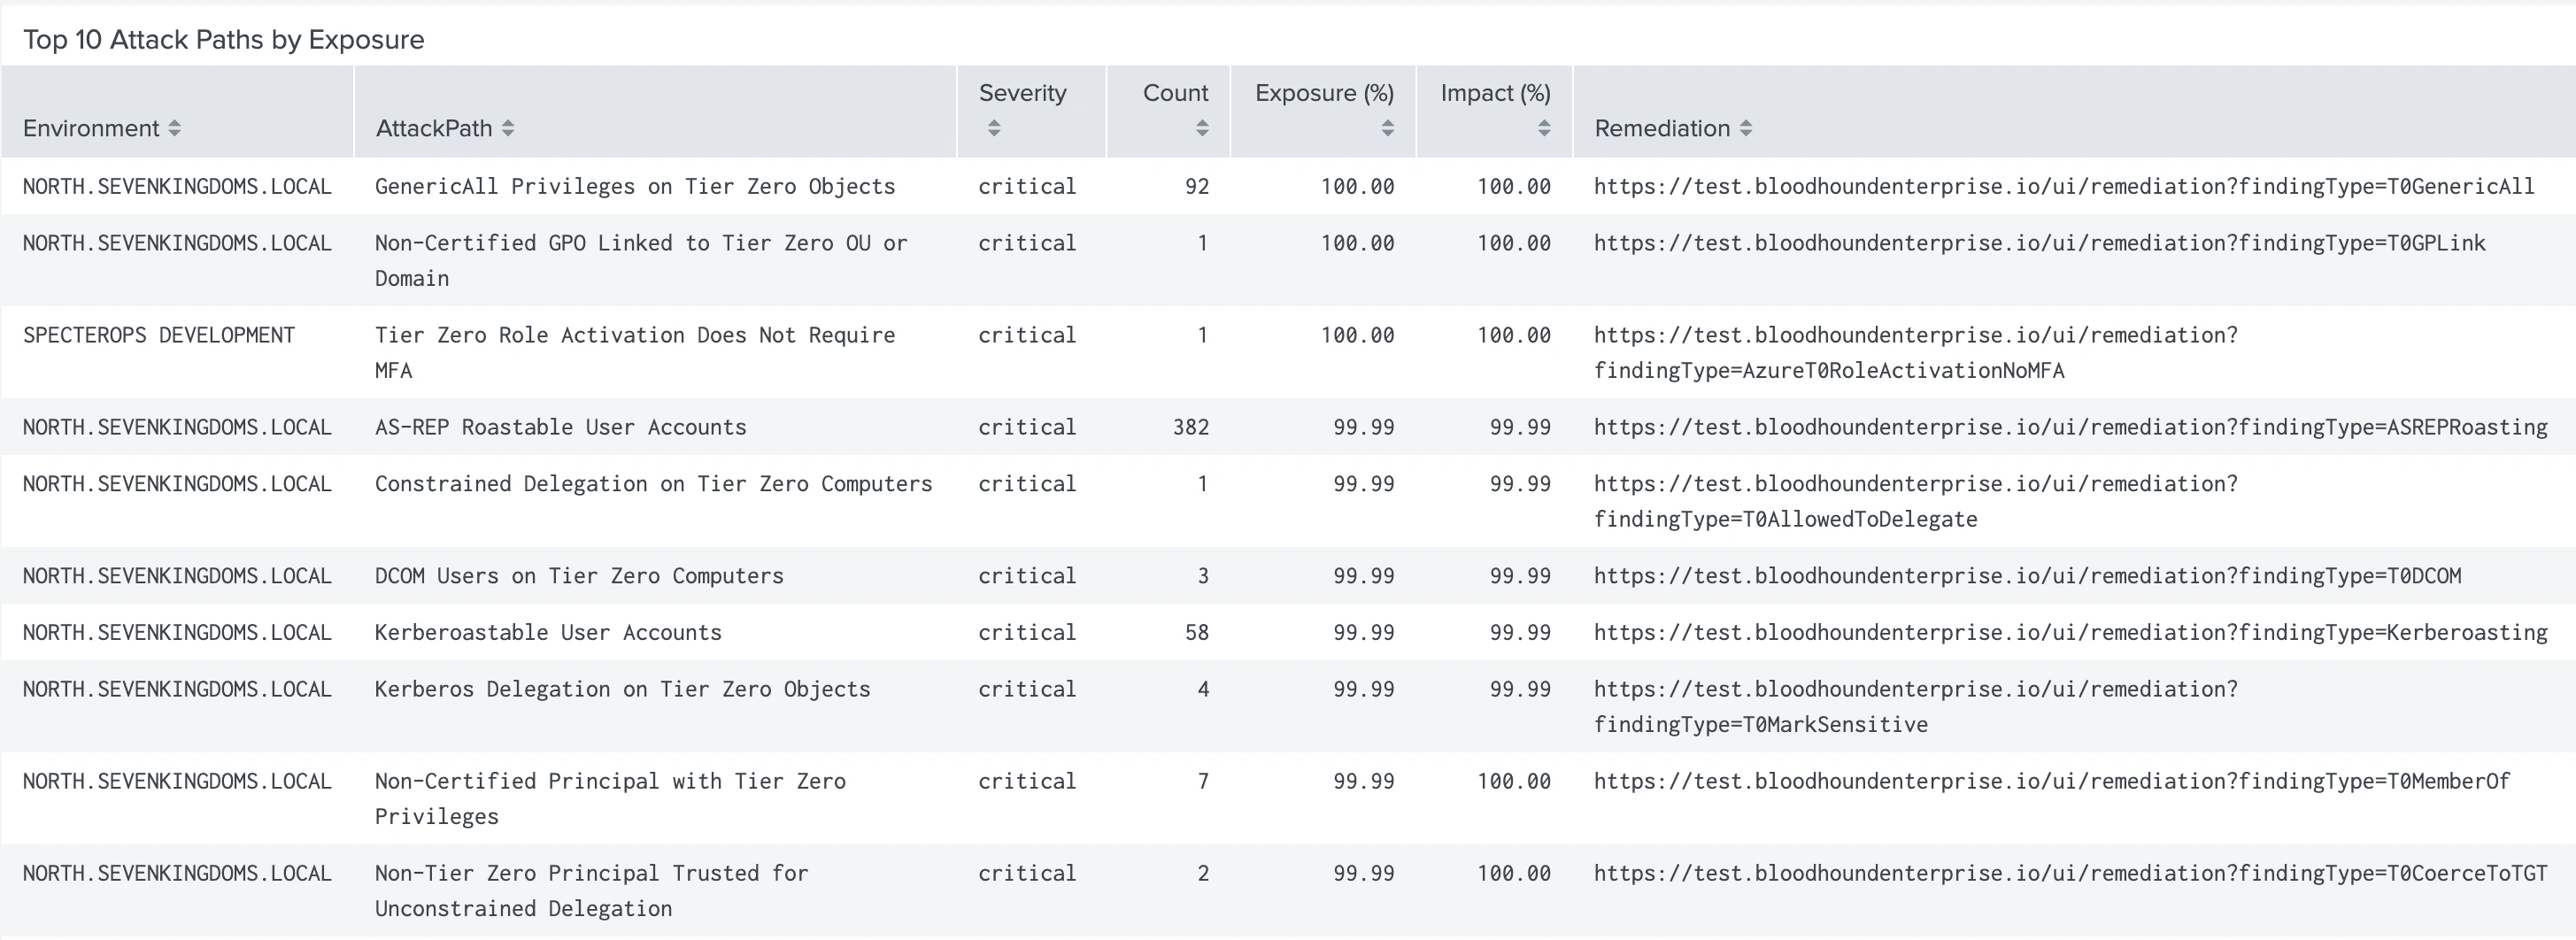Open the T0GenericAll remediation link
This screenshot has width=2576, height=940.
click(x=2064, y=186)
